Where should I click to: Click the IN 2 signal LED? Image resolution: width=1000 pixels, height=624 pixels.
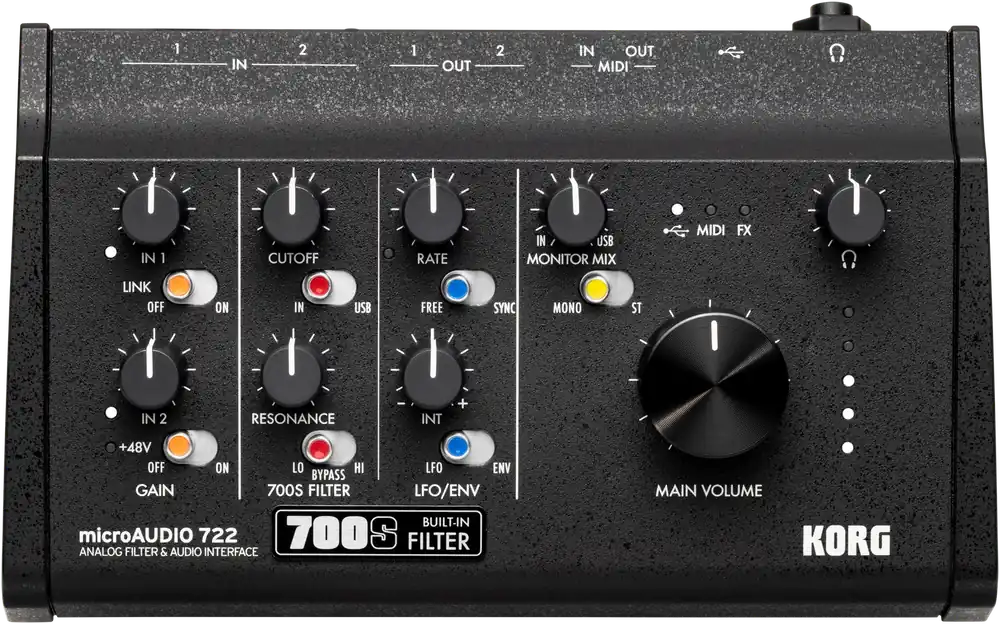click(111, 413)
